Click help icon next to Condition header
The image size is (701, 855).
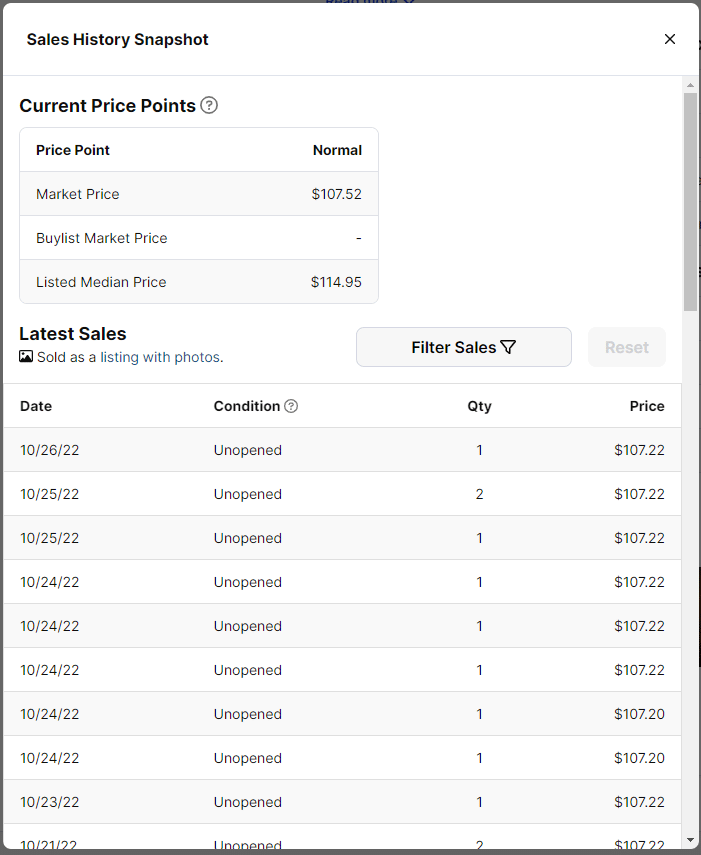click(x=291, y=406)
